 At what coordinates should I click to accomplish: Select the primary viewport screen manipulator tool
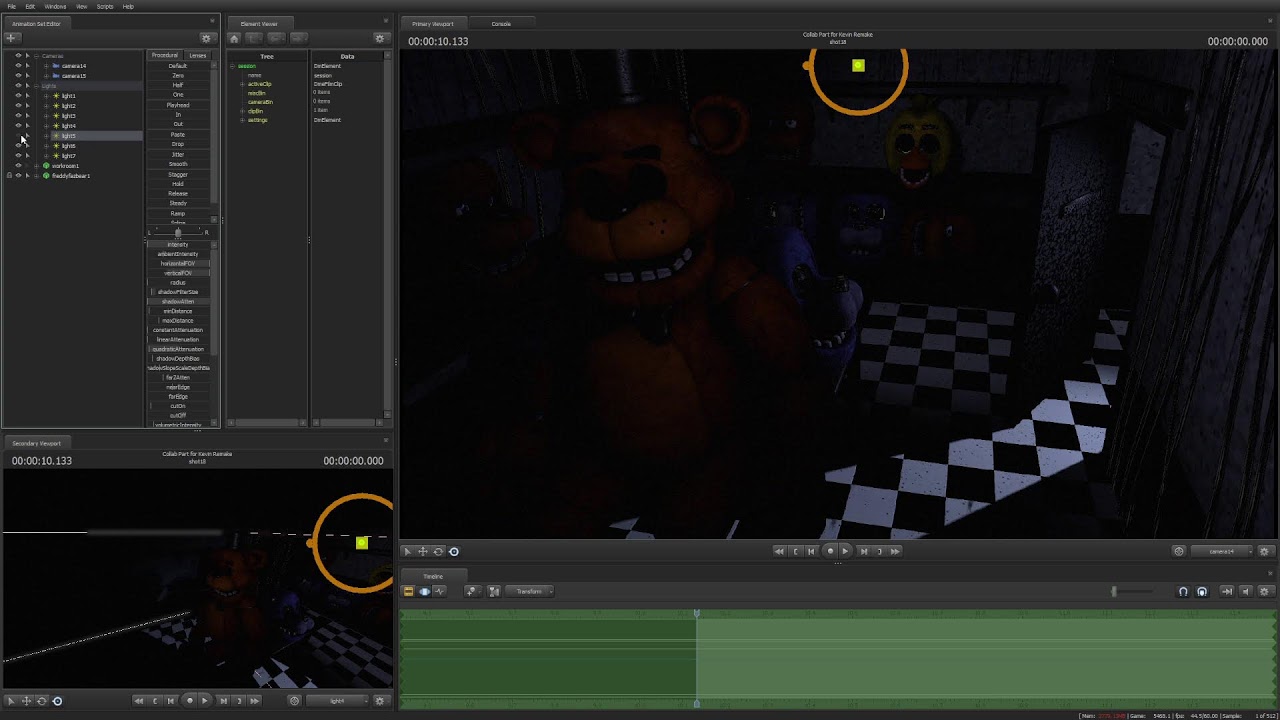pyautogui.click(x=454, y=551)
